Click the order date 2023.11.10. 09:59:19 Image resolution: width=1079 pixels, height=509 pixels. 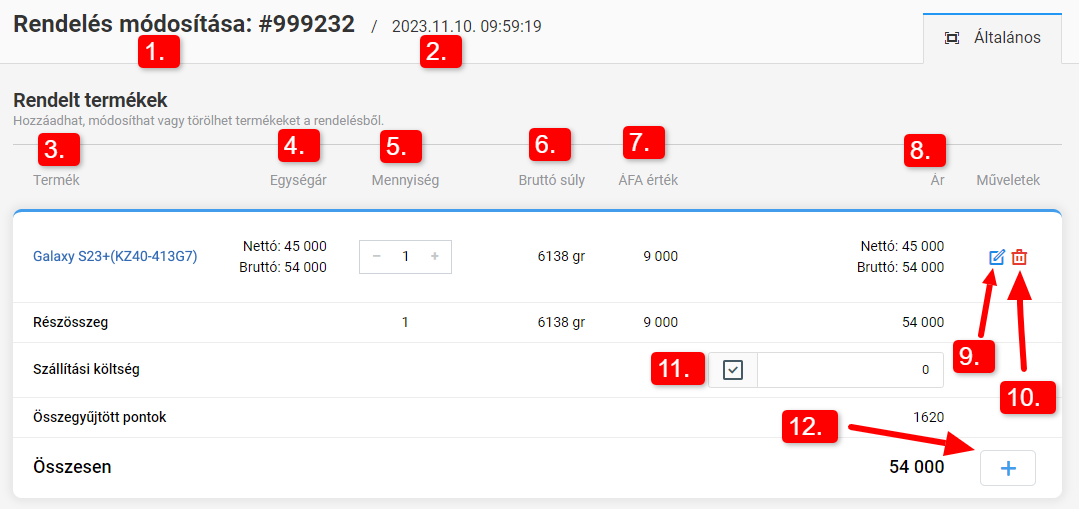(467, 27)
